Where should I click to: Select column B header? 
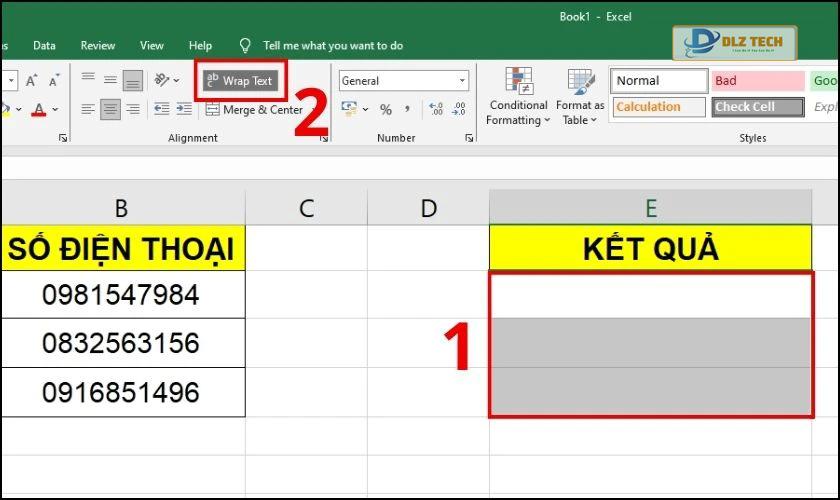click(122, 208)
